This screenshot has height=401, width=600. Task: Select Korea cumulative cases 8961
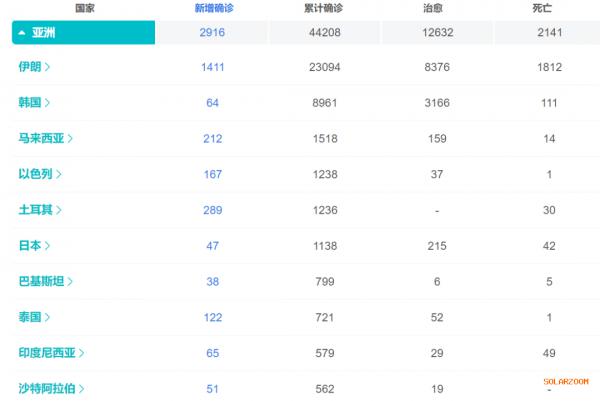[x=324, y=103]
